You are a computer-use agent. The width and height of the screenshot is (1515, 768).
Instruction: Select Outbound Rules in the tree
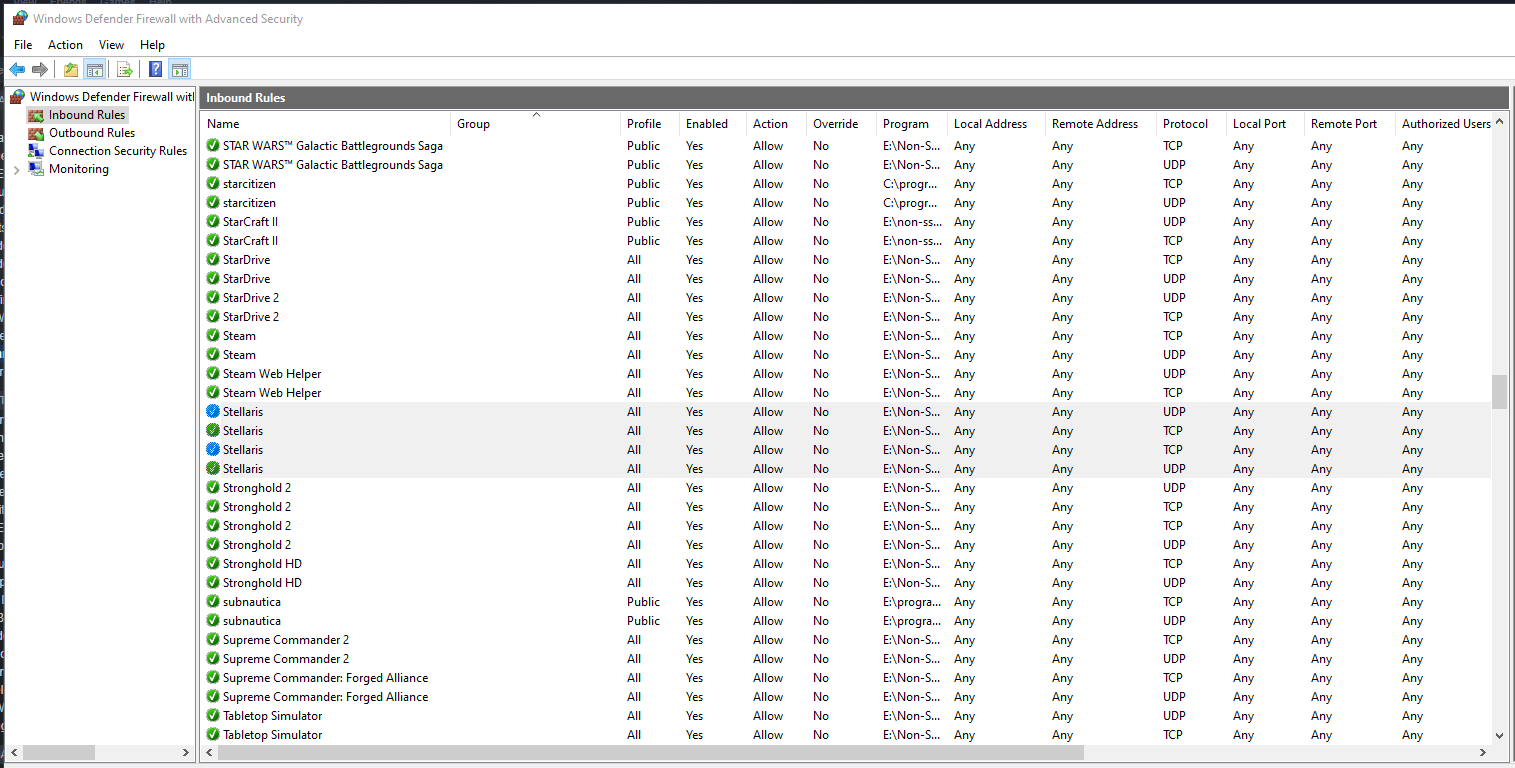pyautogui.click(x=92, y=133)
